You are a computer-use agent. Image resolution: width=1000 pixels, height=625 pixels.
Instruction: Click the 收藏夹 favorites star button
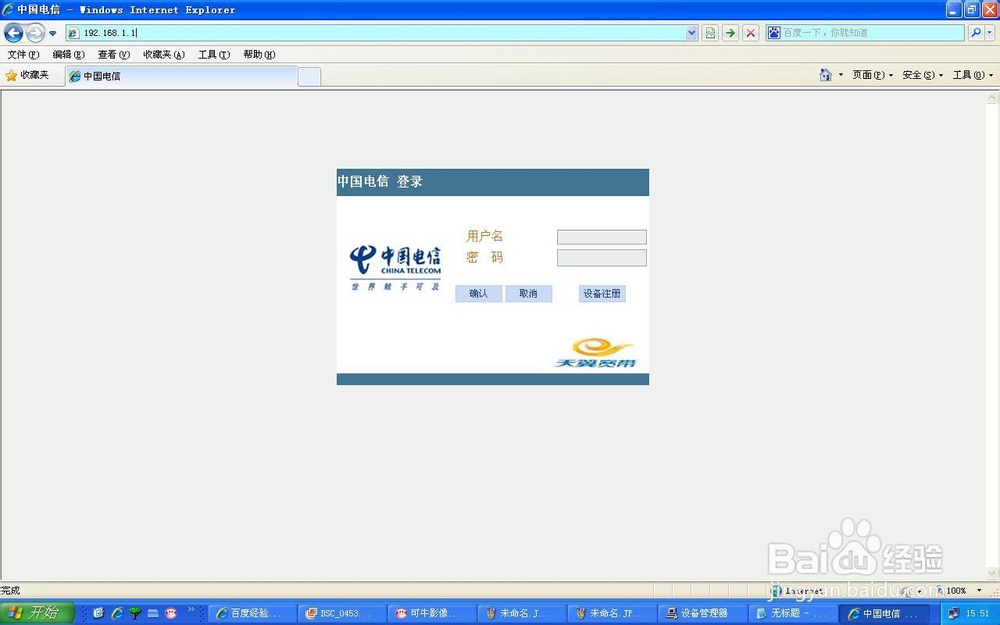pos(27,75)
